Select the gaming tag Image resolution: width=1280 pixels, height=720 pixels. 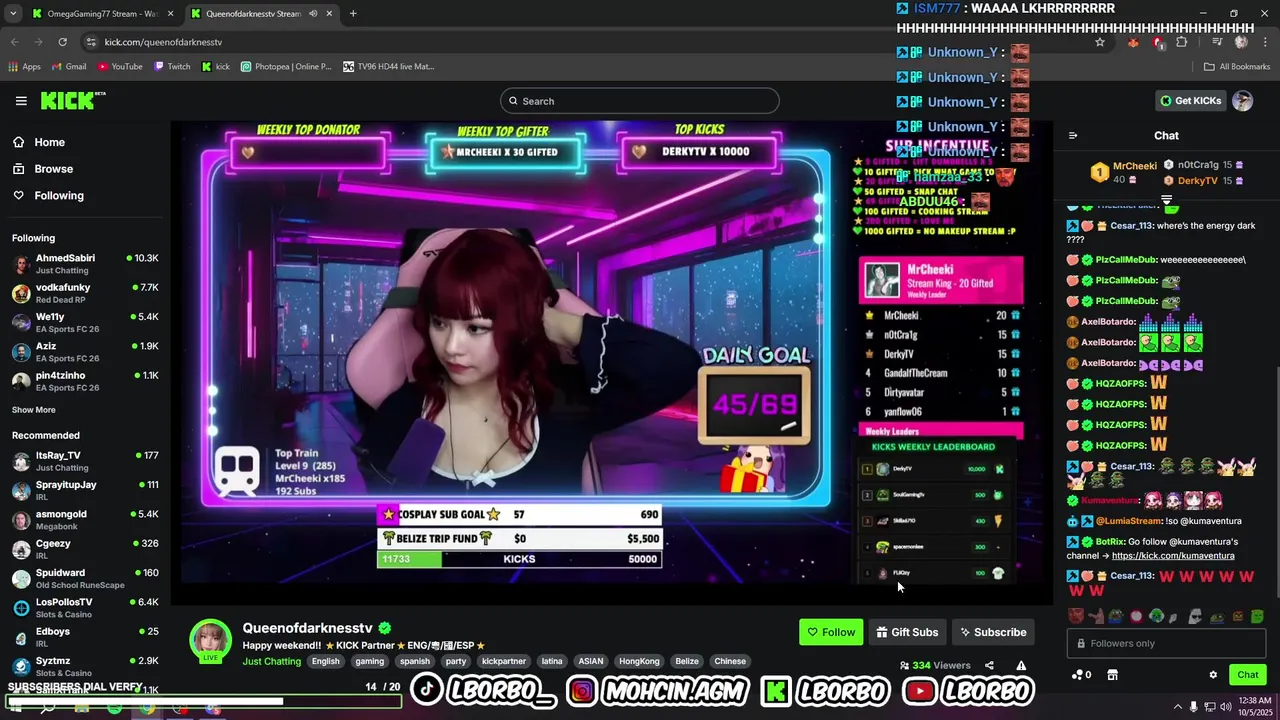click(369, 661)
